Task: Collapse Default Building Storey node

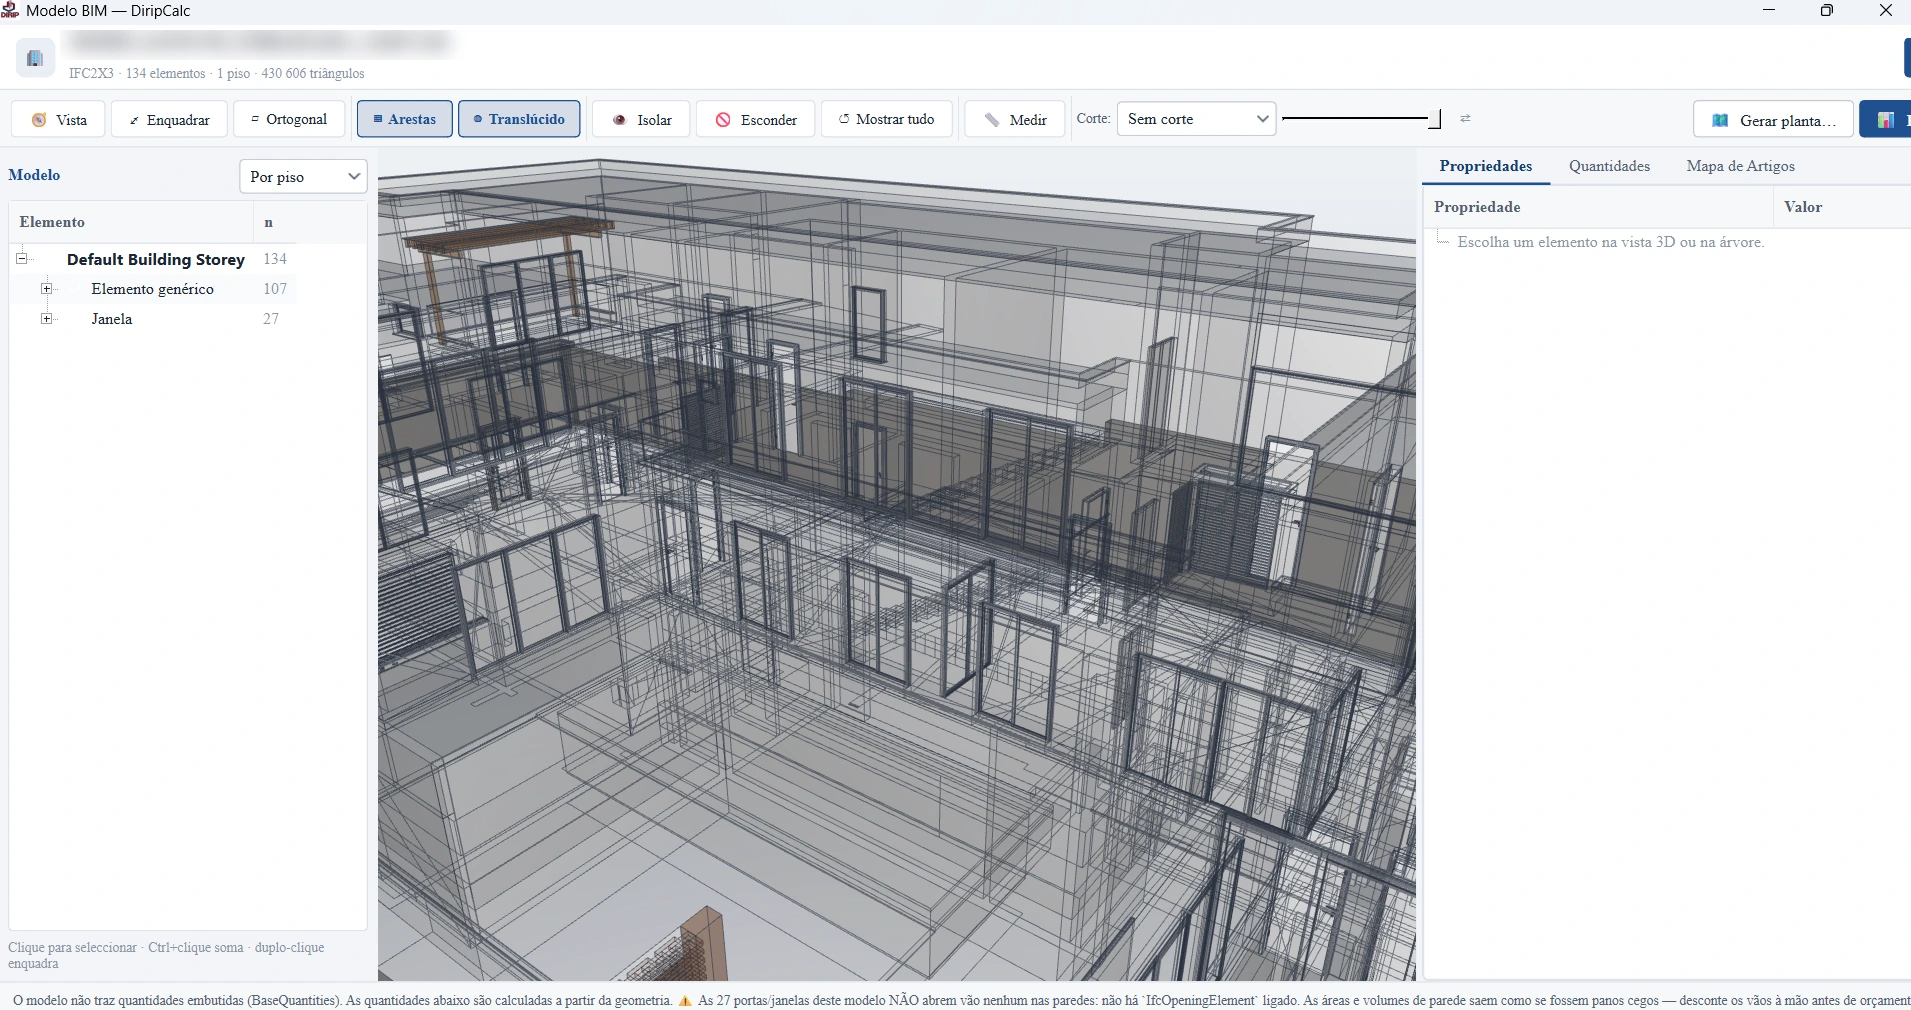Action: point(21,259)
